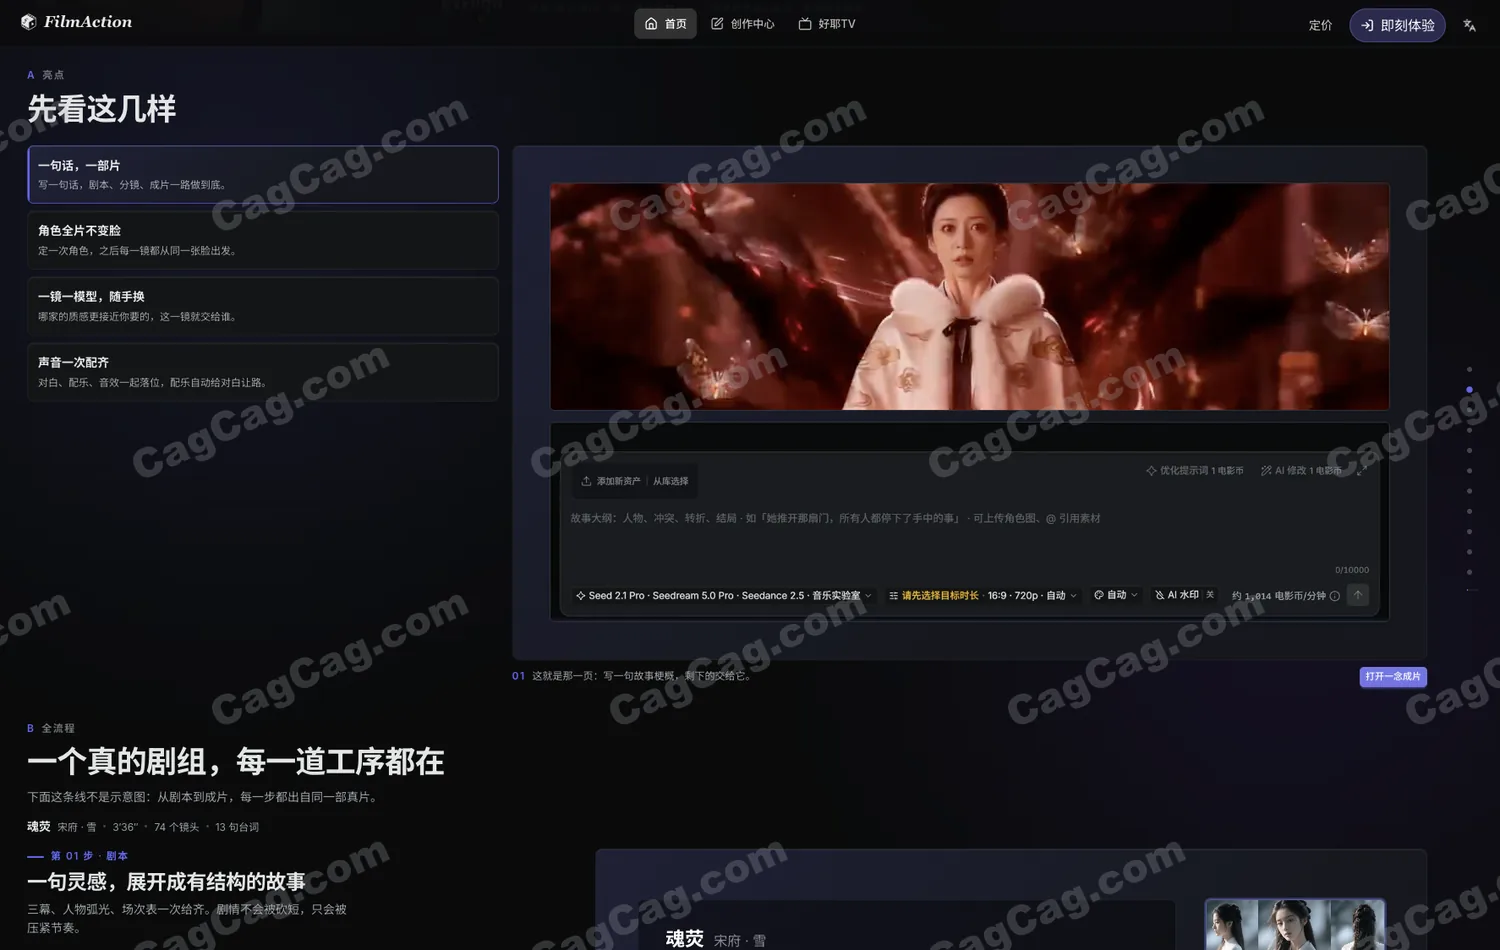Click AI 修改 magic wand option
Image resolution: width=1500 pixels, height=950 pixels.
tap(1301, 470)
